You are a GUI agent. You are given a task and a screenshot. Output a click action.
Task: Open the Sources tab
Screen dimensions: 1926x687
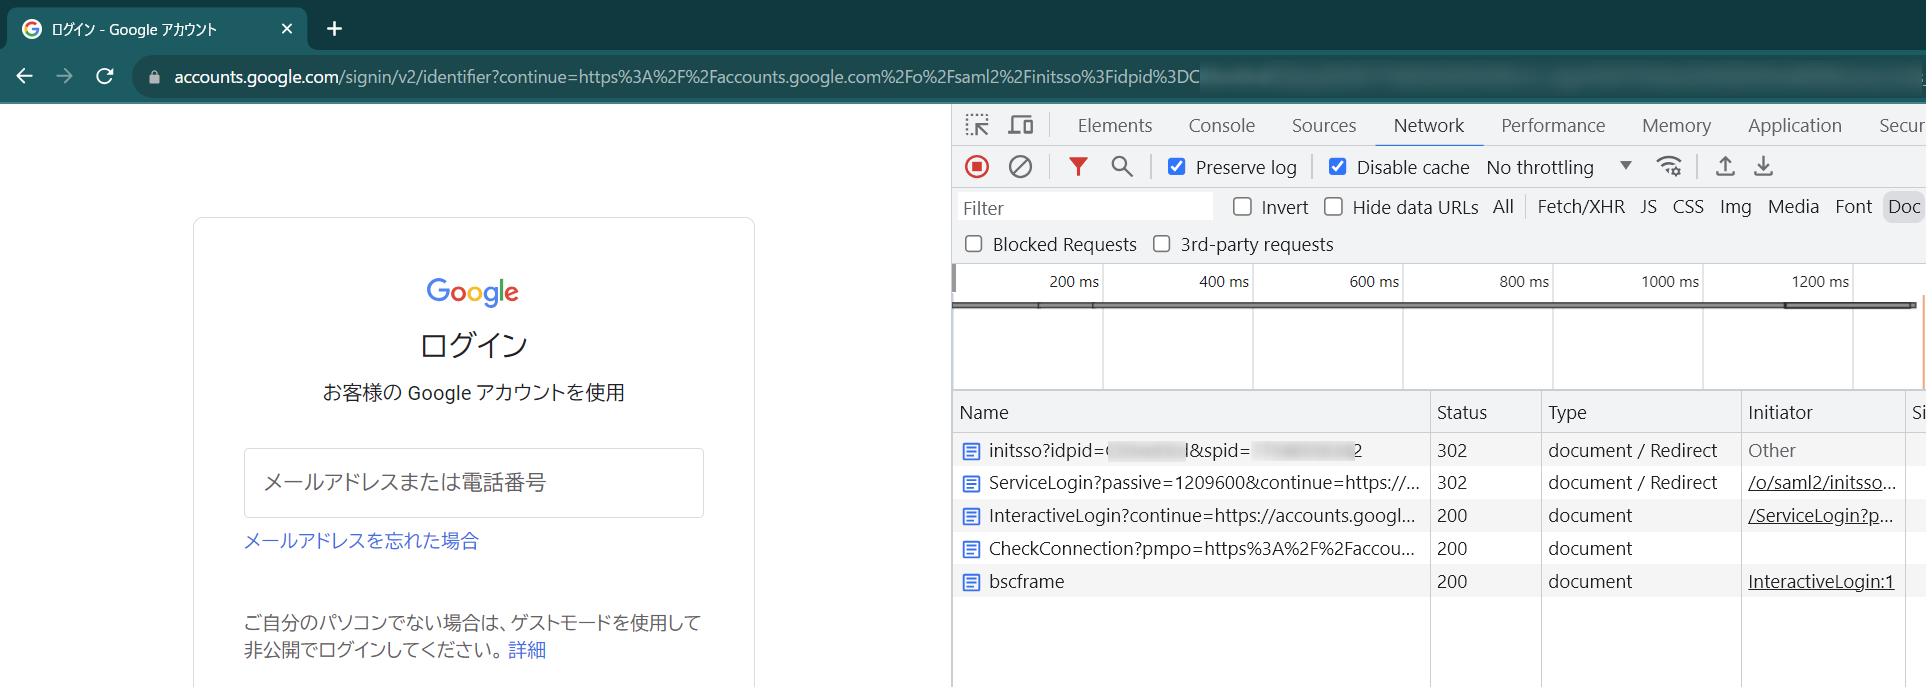pos(1324,125)
